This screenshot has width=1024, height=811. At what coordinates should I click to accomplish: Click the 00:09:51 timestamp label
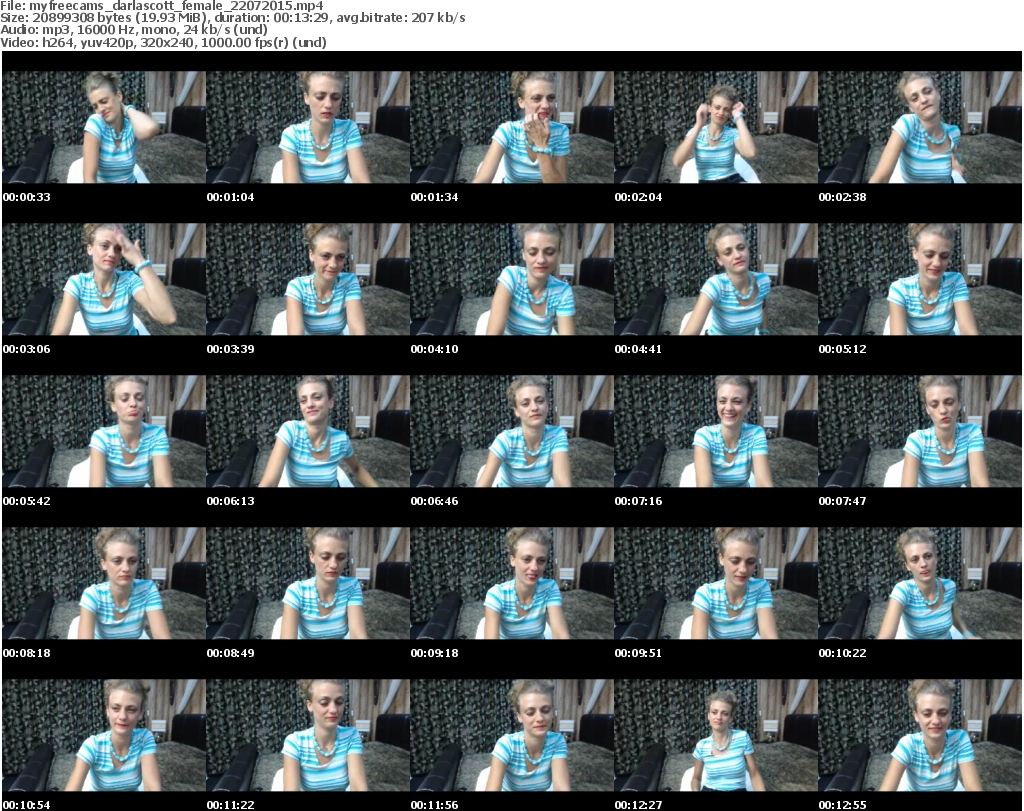639,653
